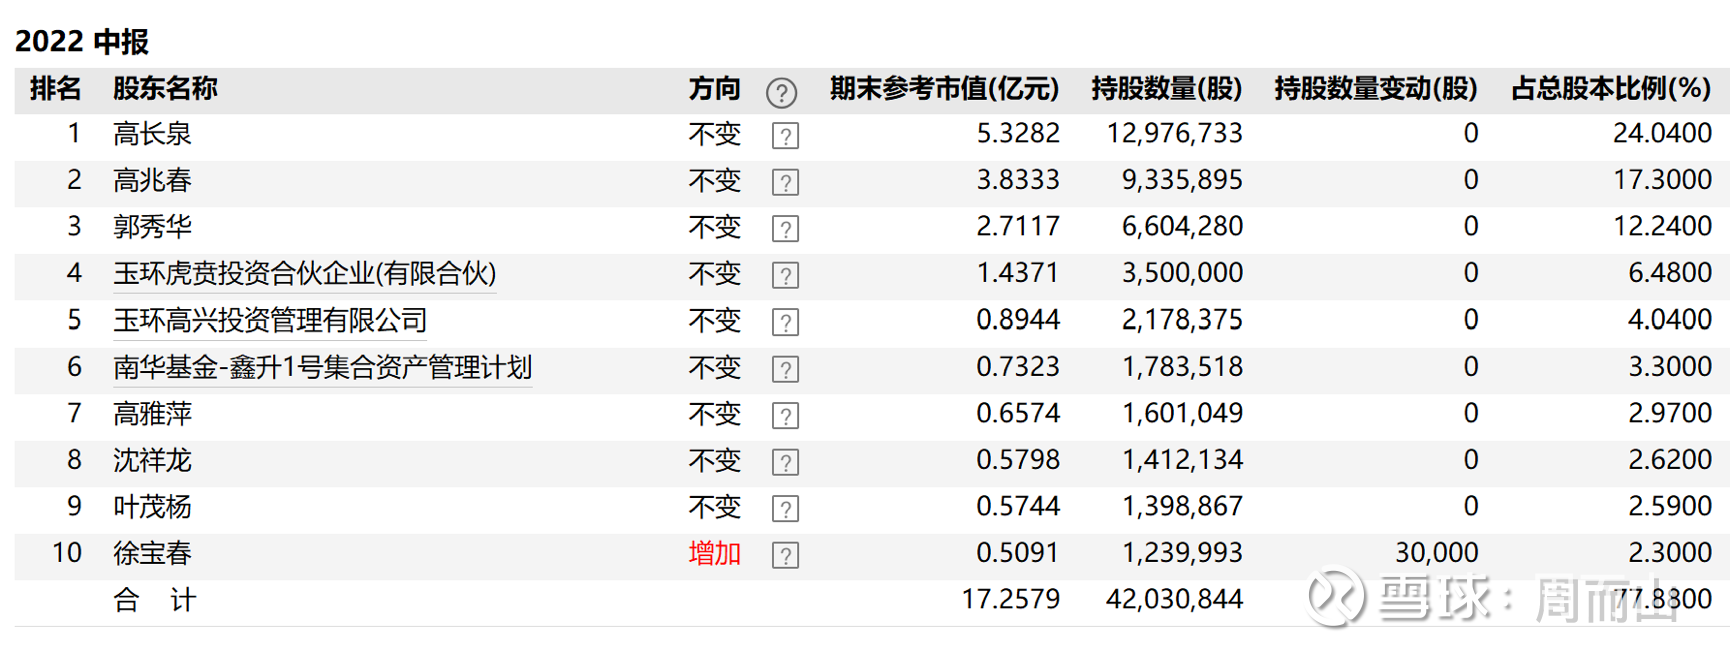Open 南华基金-鑫升1号集合资产管理计划 link
The image size is (1730, 653).
coord(322,367)
